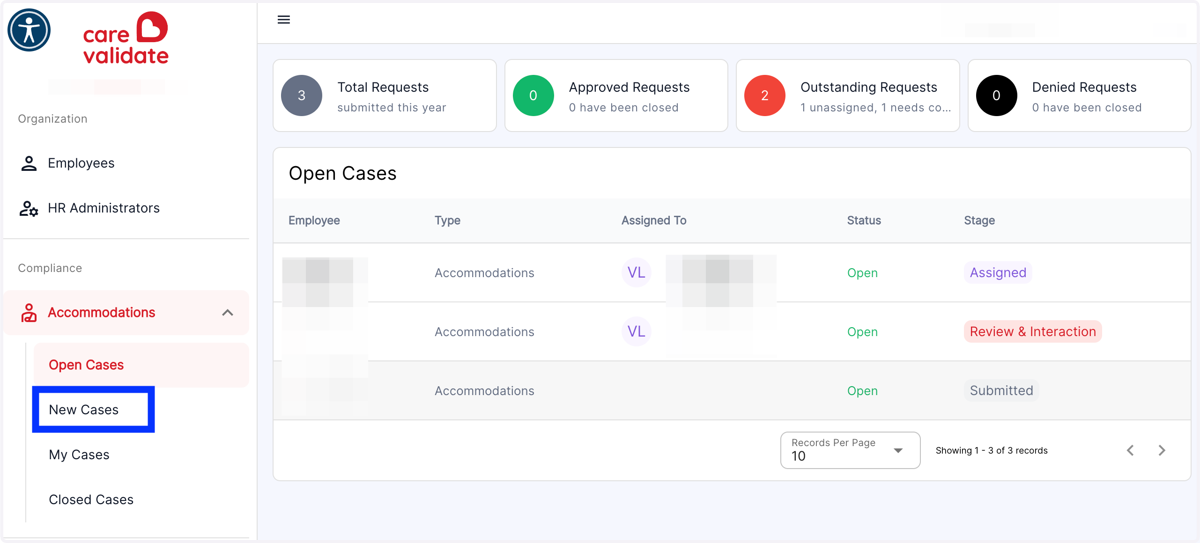
Task: Select Closed Cases submenu item
Action: 91,500
